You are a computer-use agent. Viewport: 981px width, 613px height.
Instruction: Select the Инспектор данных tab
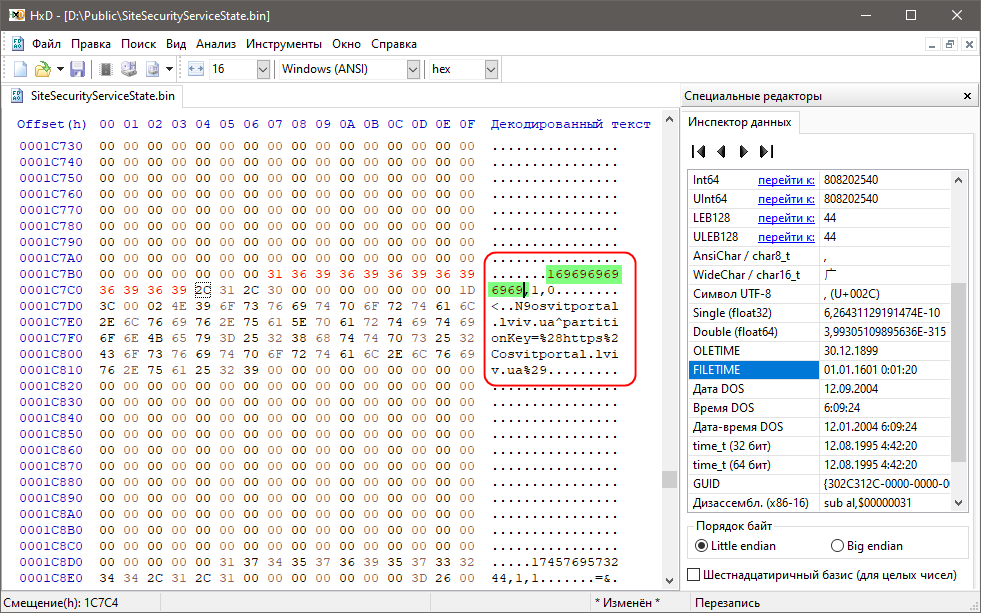(x=740, y=122)
